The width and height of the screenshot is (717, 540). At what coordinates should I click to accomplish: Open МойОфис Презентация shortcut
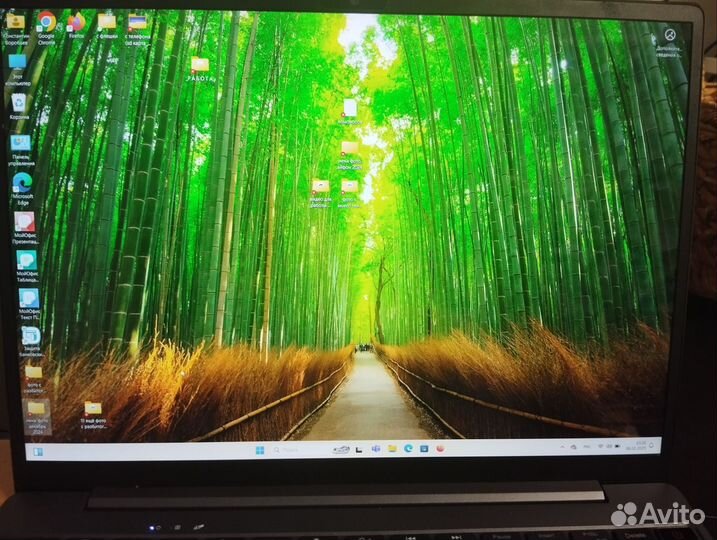coord(25,227)
